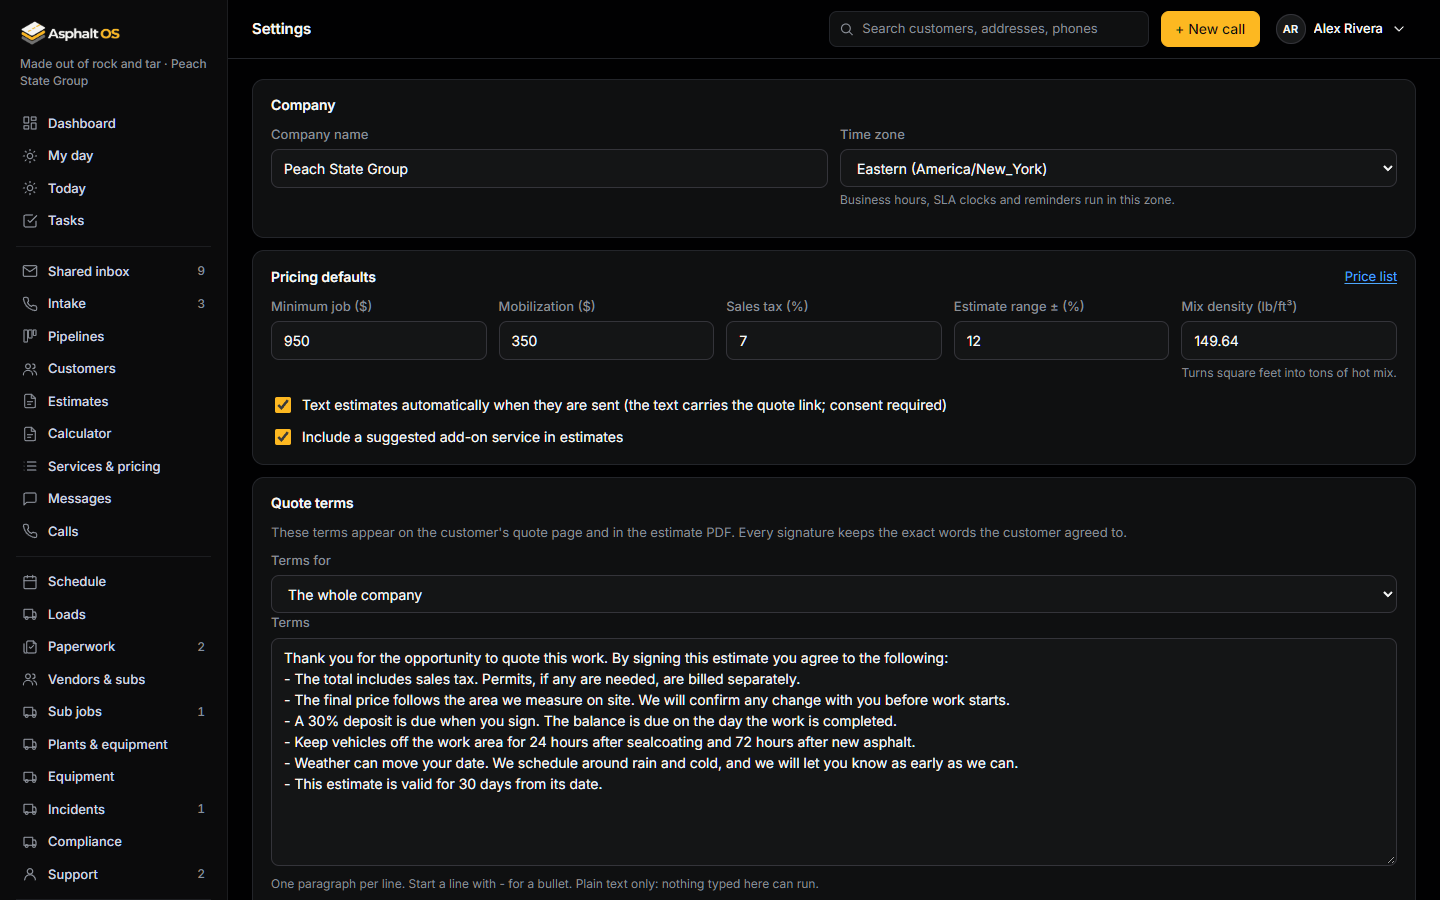Image resolution: width=1440 pixels, height=900 pixels.
Task: Open Incidents in the sidebar
Action: 114,809
